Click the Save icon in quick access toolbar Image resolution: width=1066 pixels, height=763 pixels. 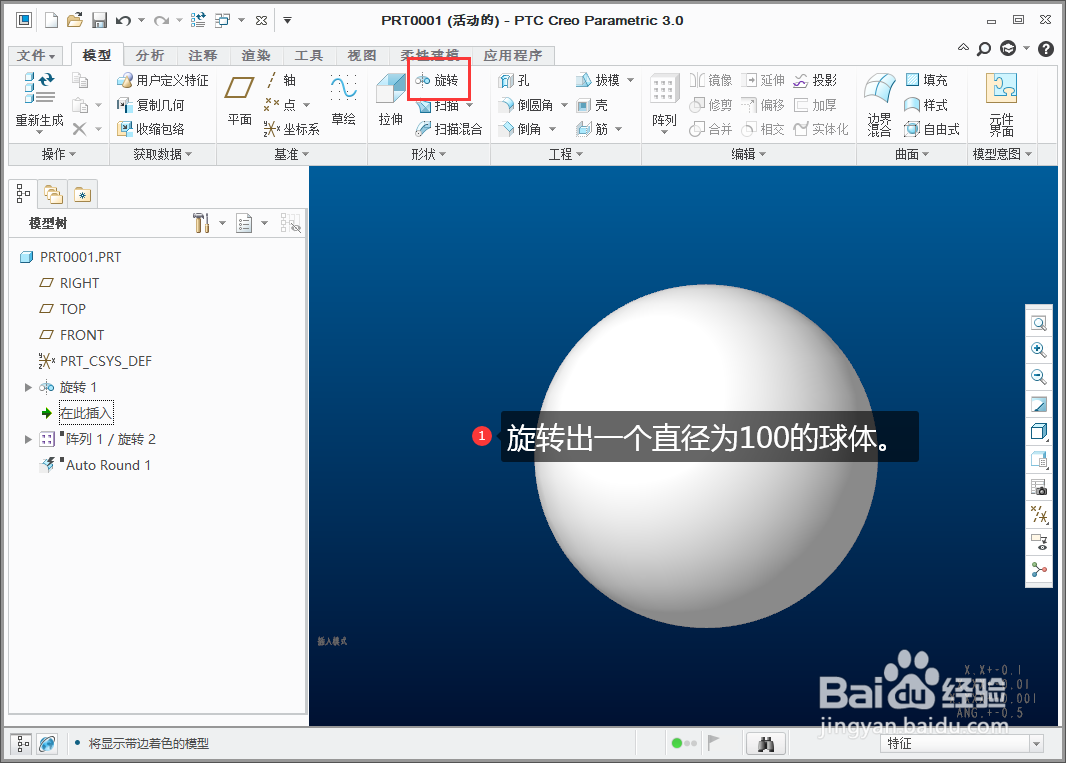[x=99, y=20]
